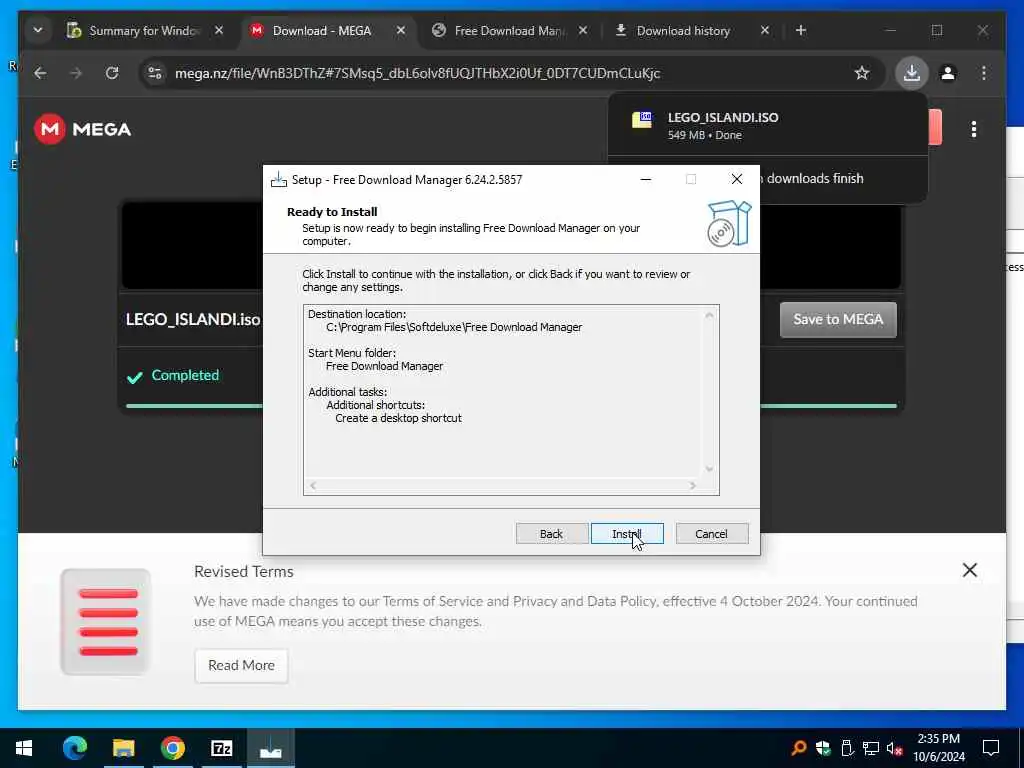Screen dimensions: 1024x768
Task: Click the Back button in setup dialog
Action: pos(551,534)
